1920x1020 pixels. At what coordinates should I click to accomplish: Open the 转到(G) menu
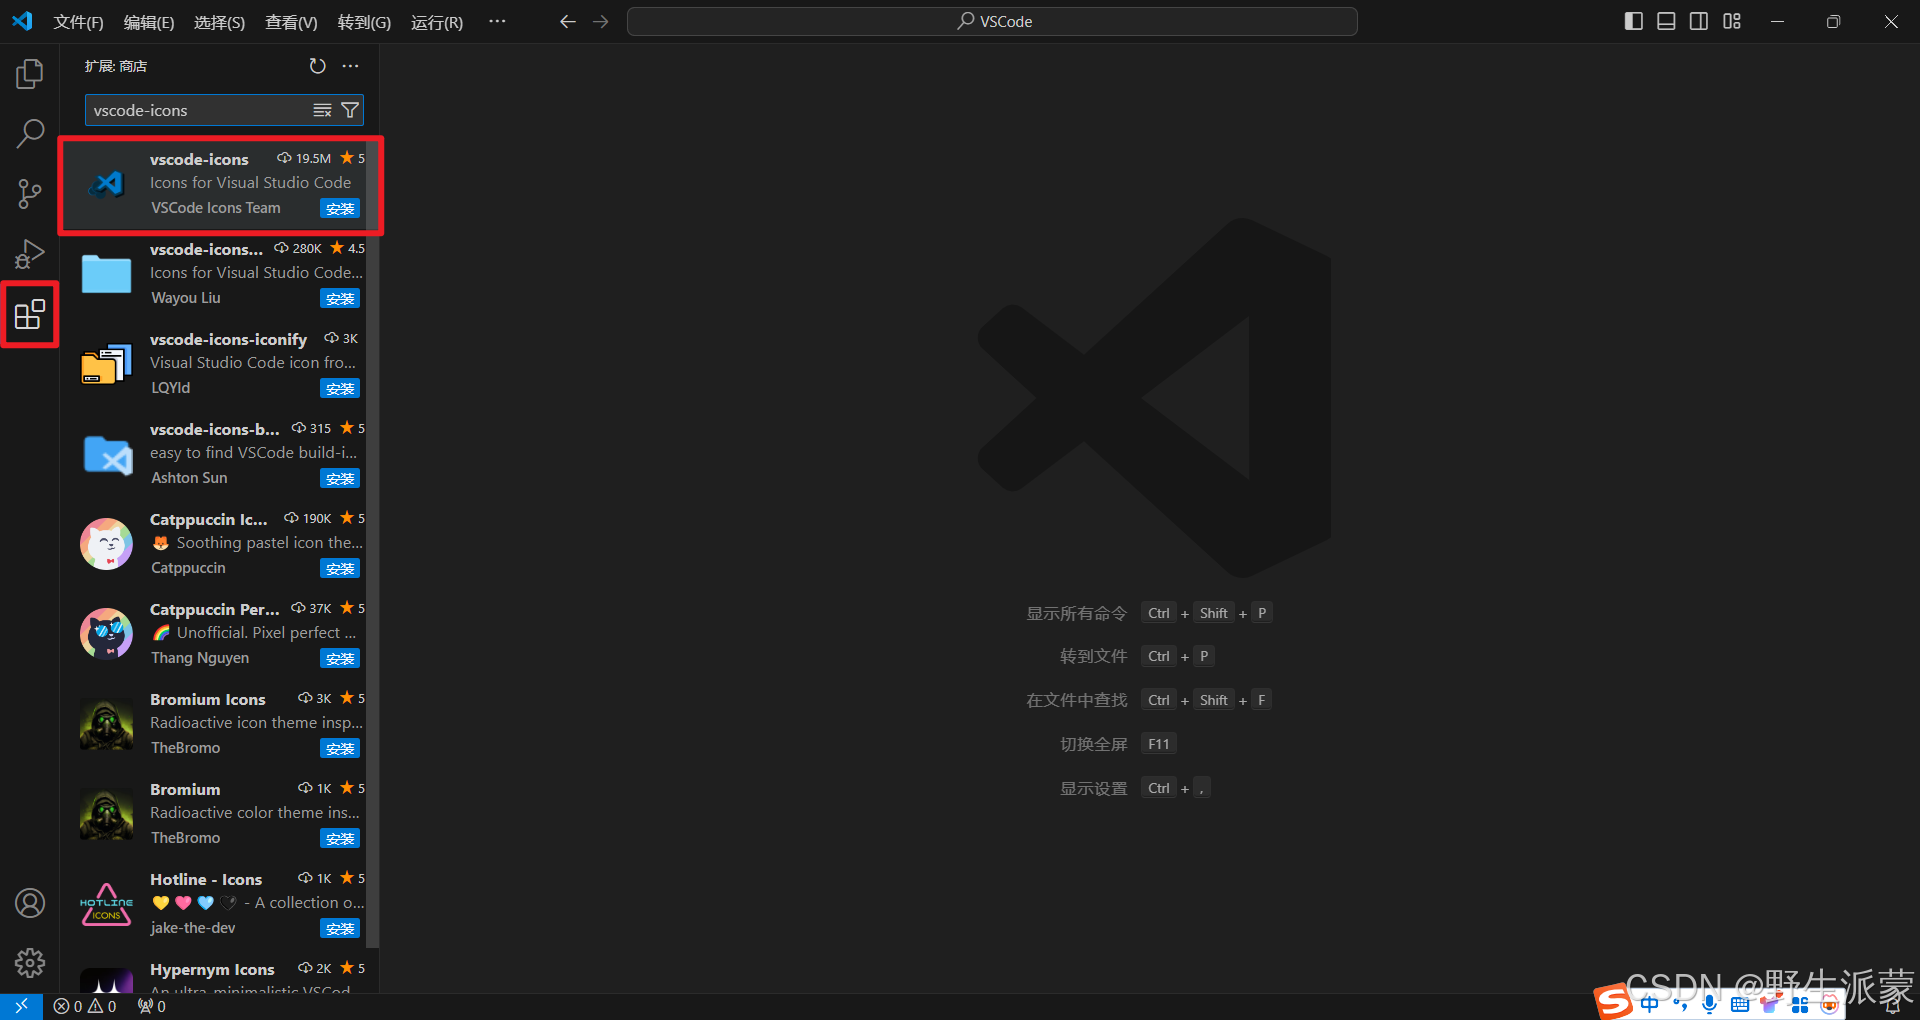pyautogui.click(x=364, y=22)
